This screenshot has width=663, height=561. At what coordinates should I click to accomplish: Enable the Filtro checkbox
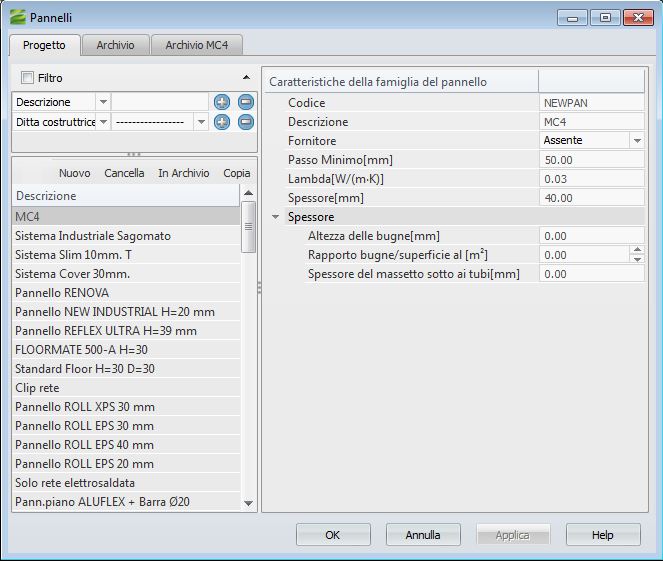tap(27, 78)
